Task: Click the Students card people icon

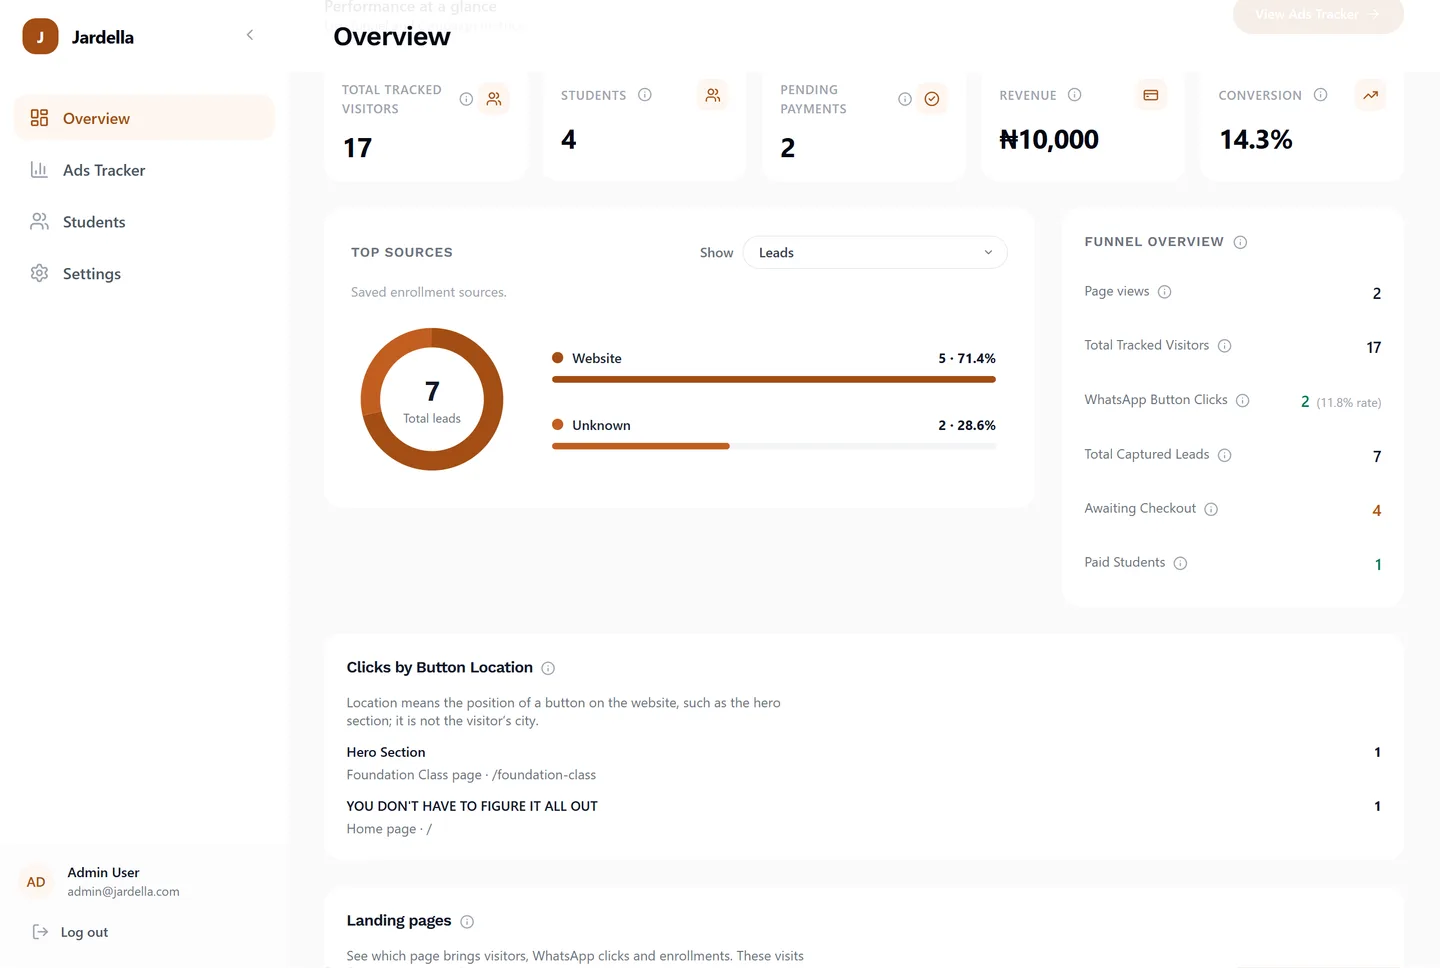Action: [713, 95]
